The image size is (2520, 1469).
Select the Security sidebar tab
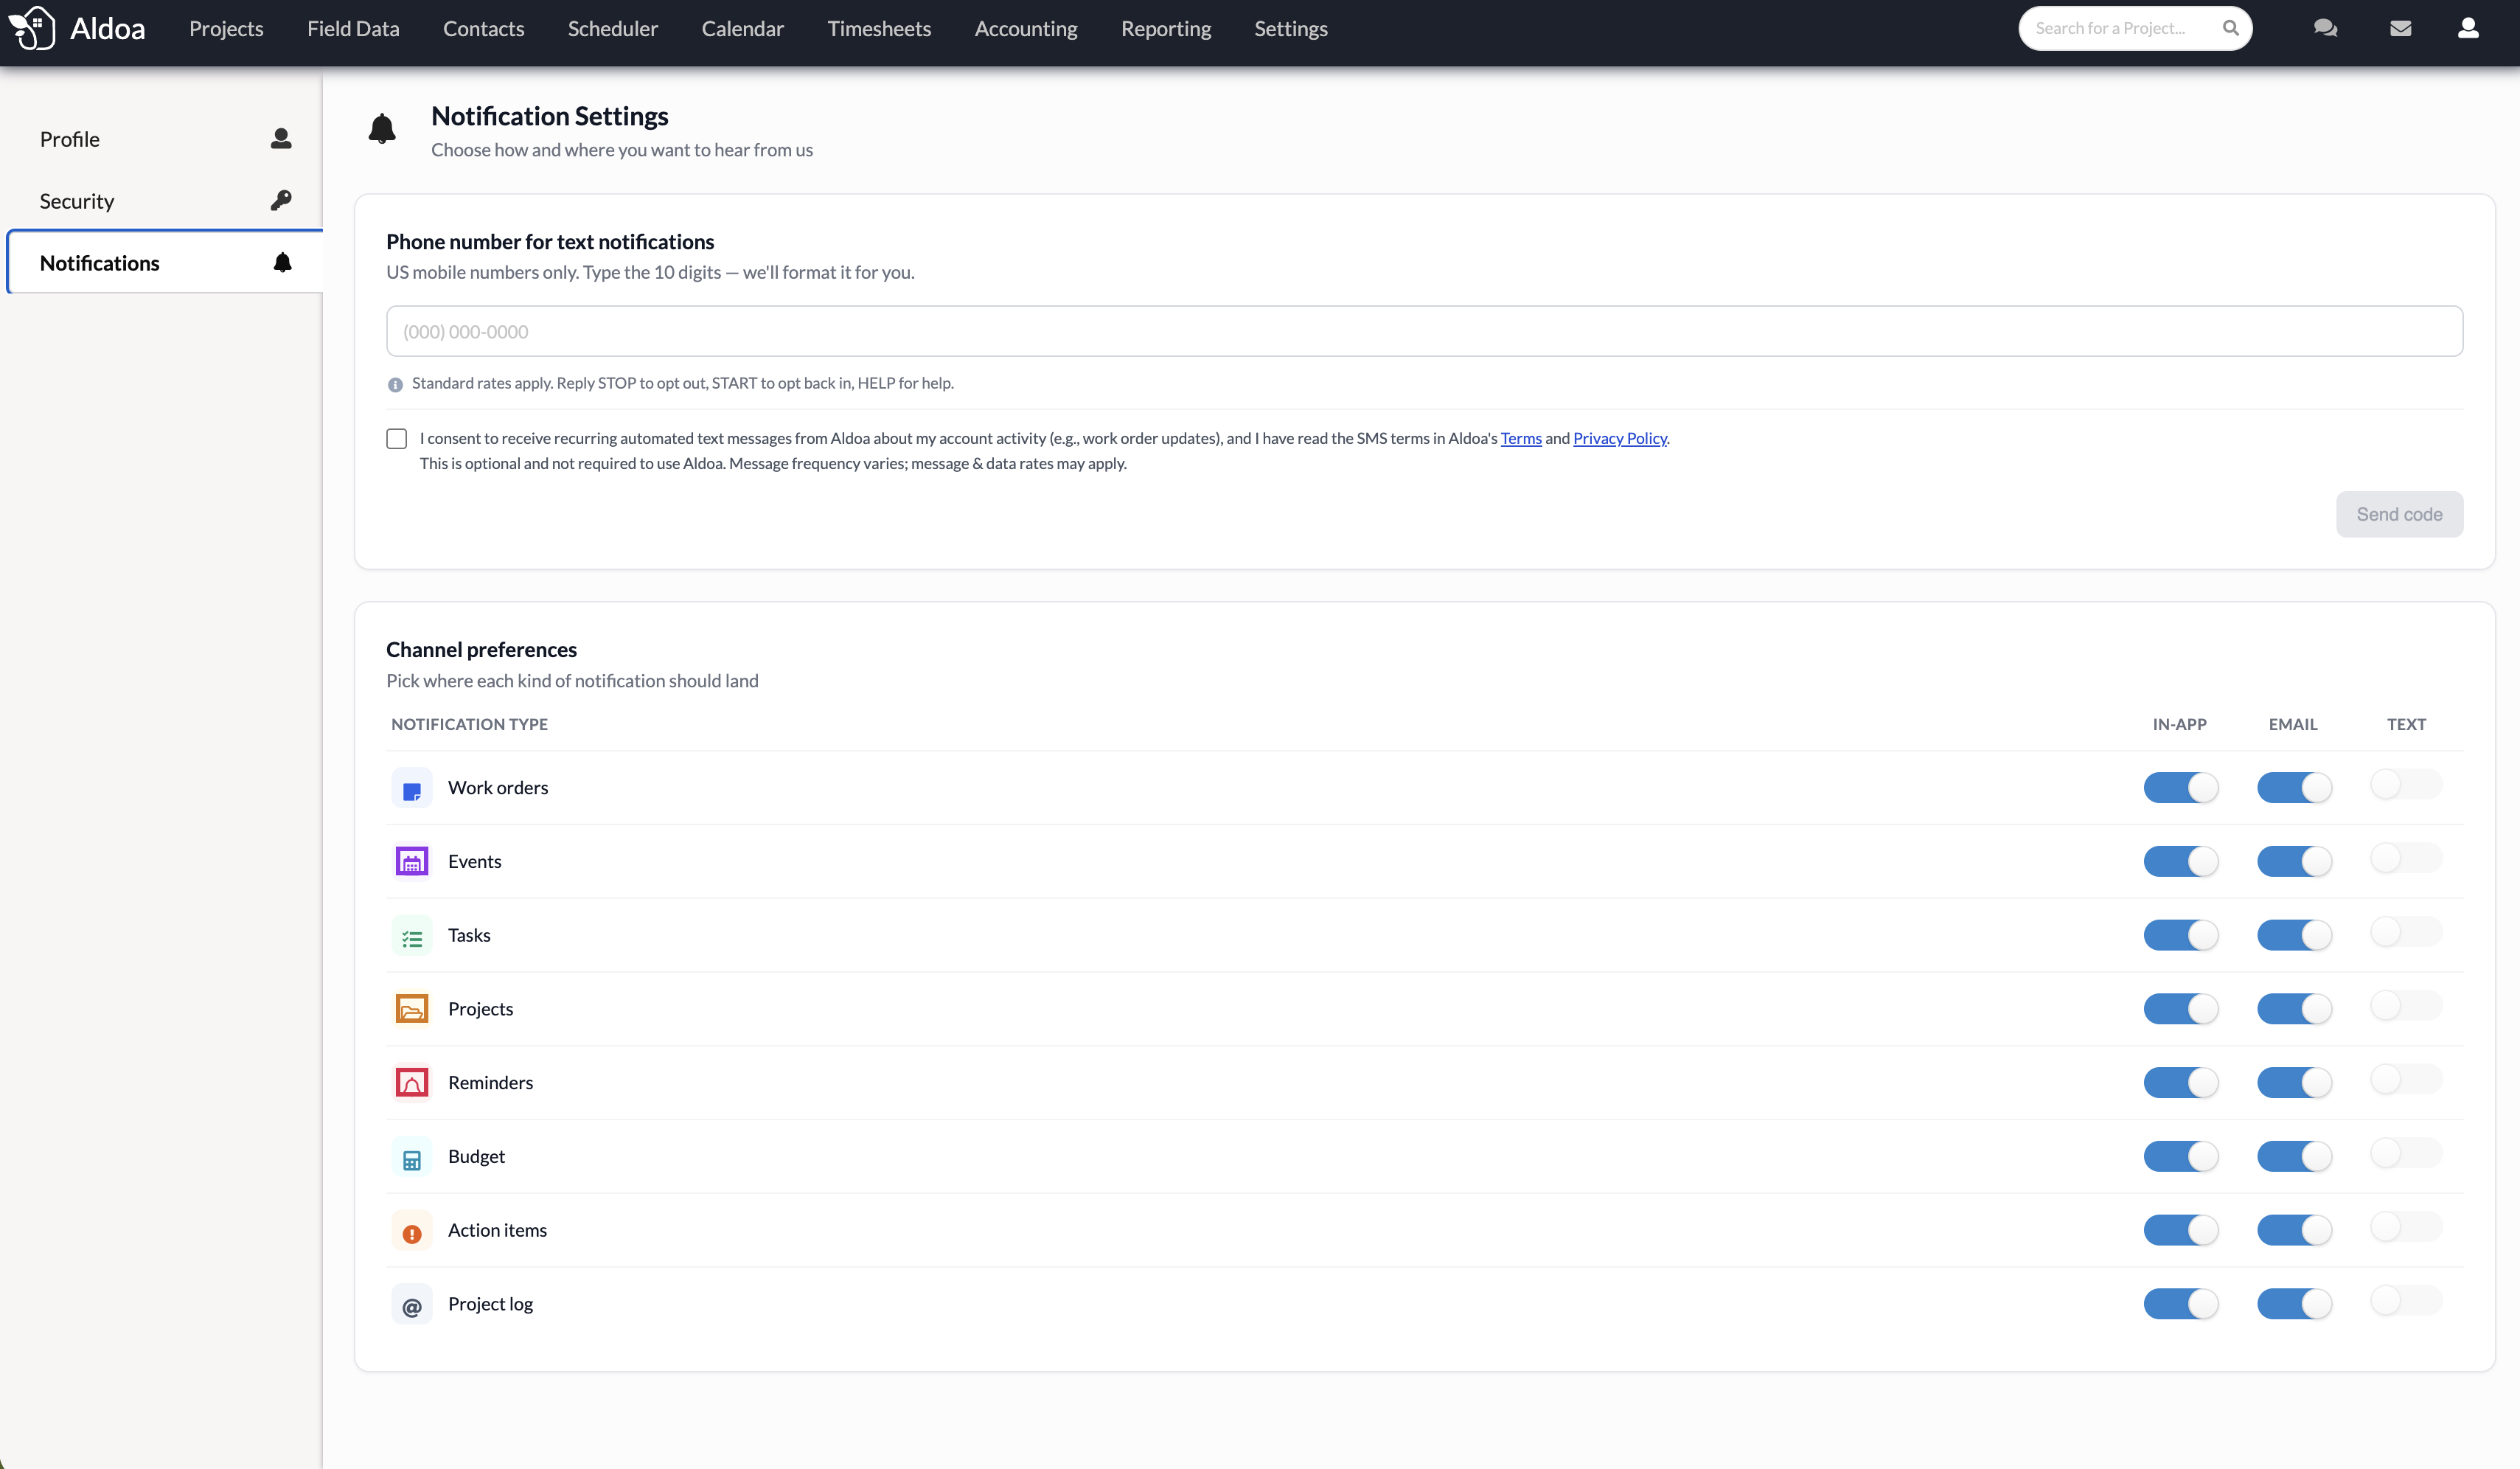164,201
